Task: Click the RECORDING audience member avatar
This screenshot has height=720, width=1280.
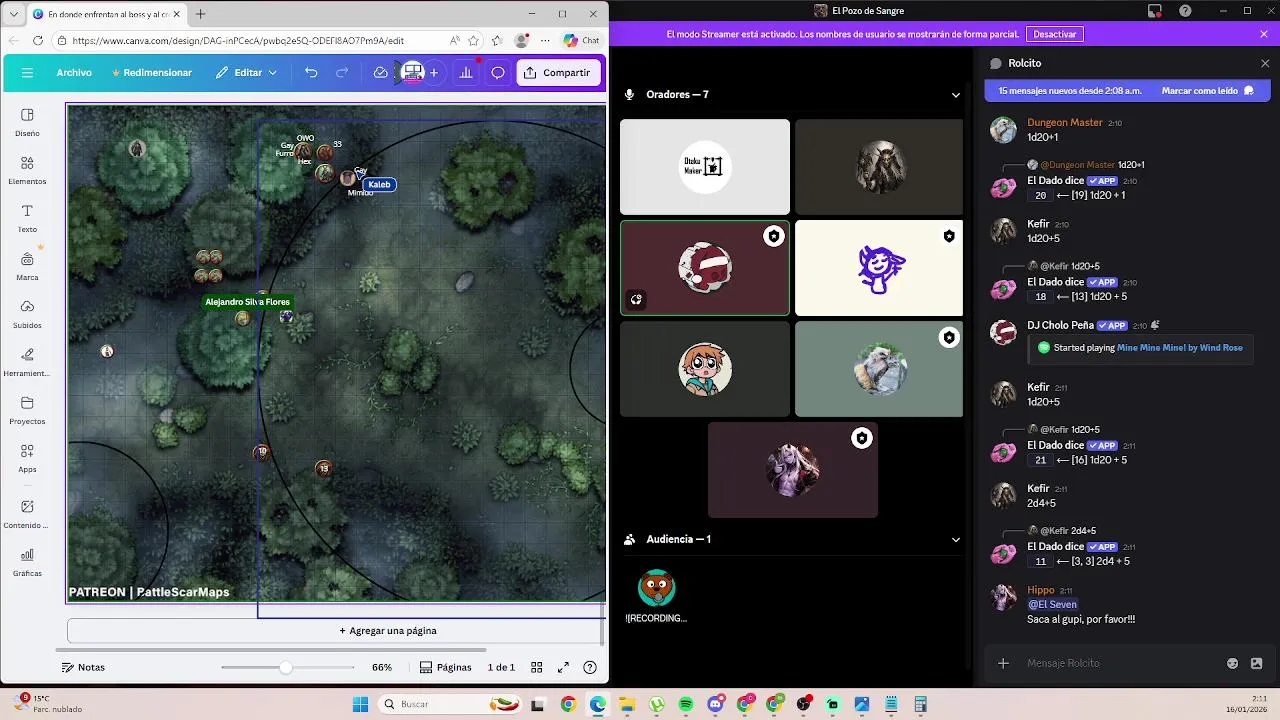Action: pos(656,588)
